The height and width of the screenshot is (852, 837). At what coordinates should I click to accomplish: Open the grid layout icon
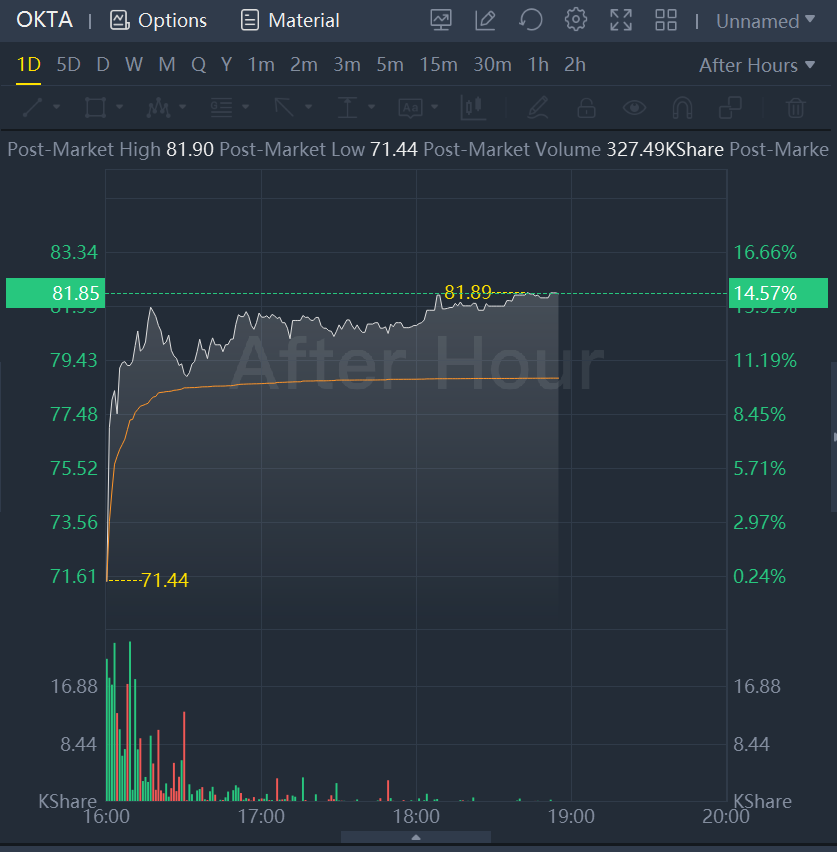pos(666,20)
